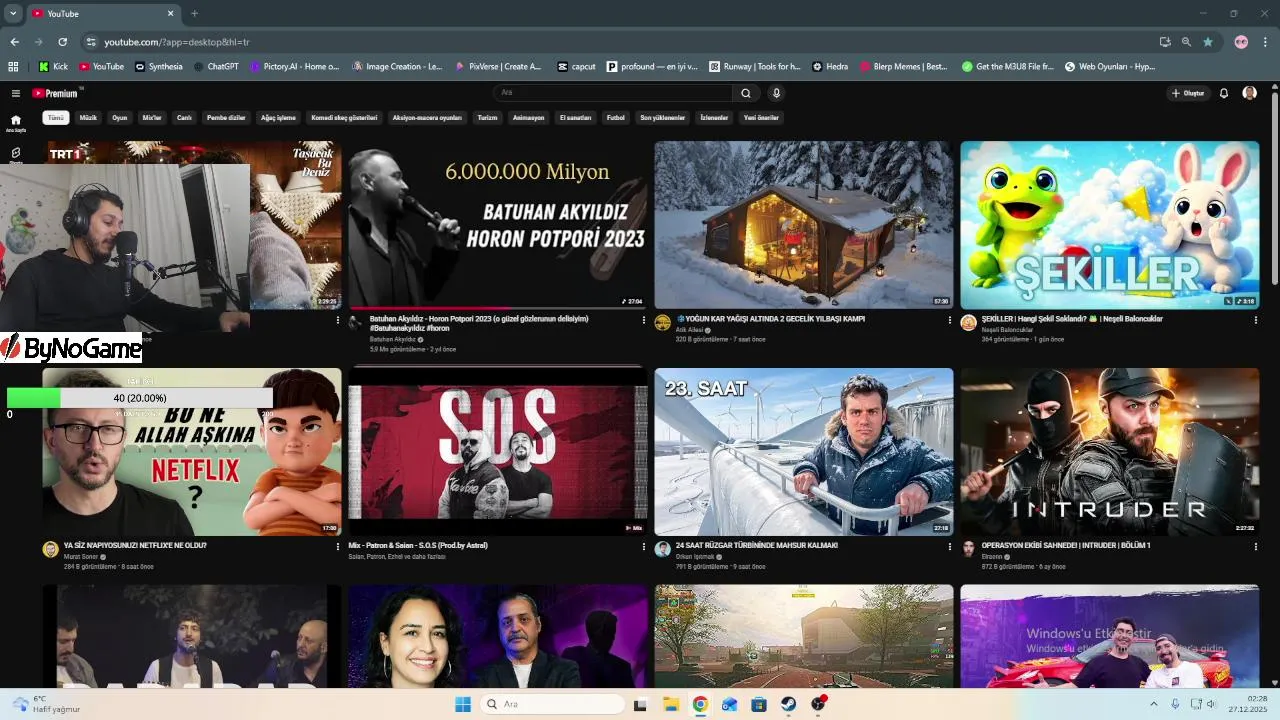Open the tab search dropdown arrow
Viewport: 1280px width, 720px height.
point(13,14)
